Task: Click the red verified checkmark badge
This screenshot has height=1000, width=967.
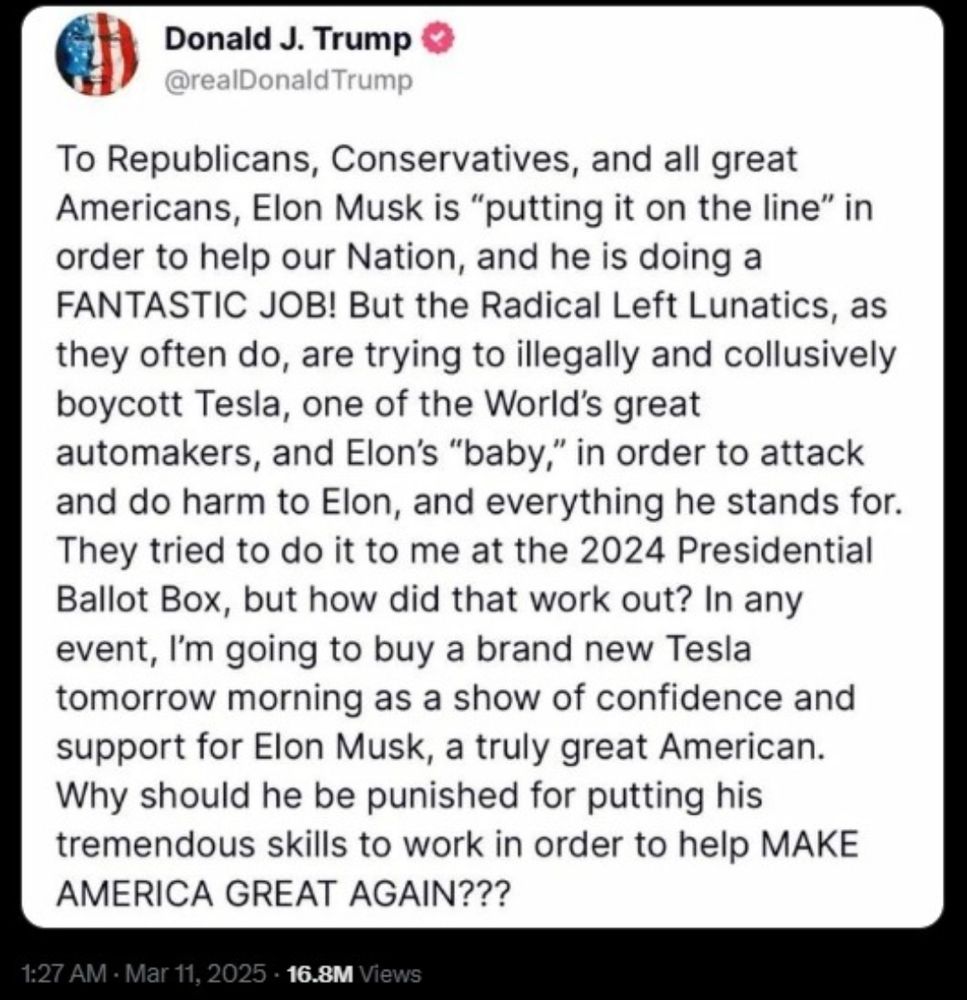Action: (x=439, y=39)
